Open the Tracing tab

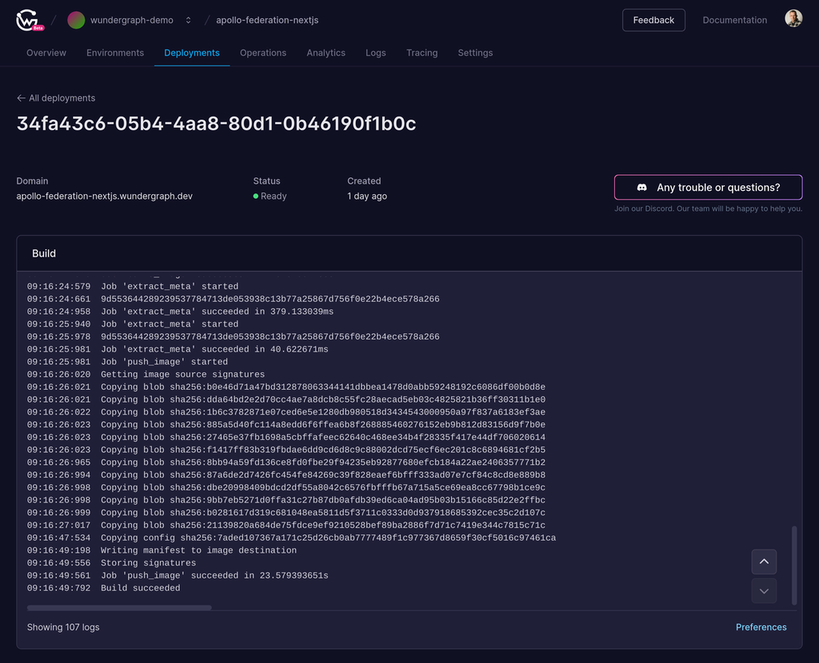coord(422,53)
